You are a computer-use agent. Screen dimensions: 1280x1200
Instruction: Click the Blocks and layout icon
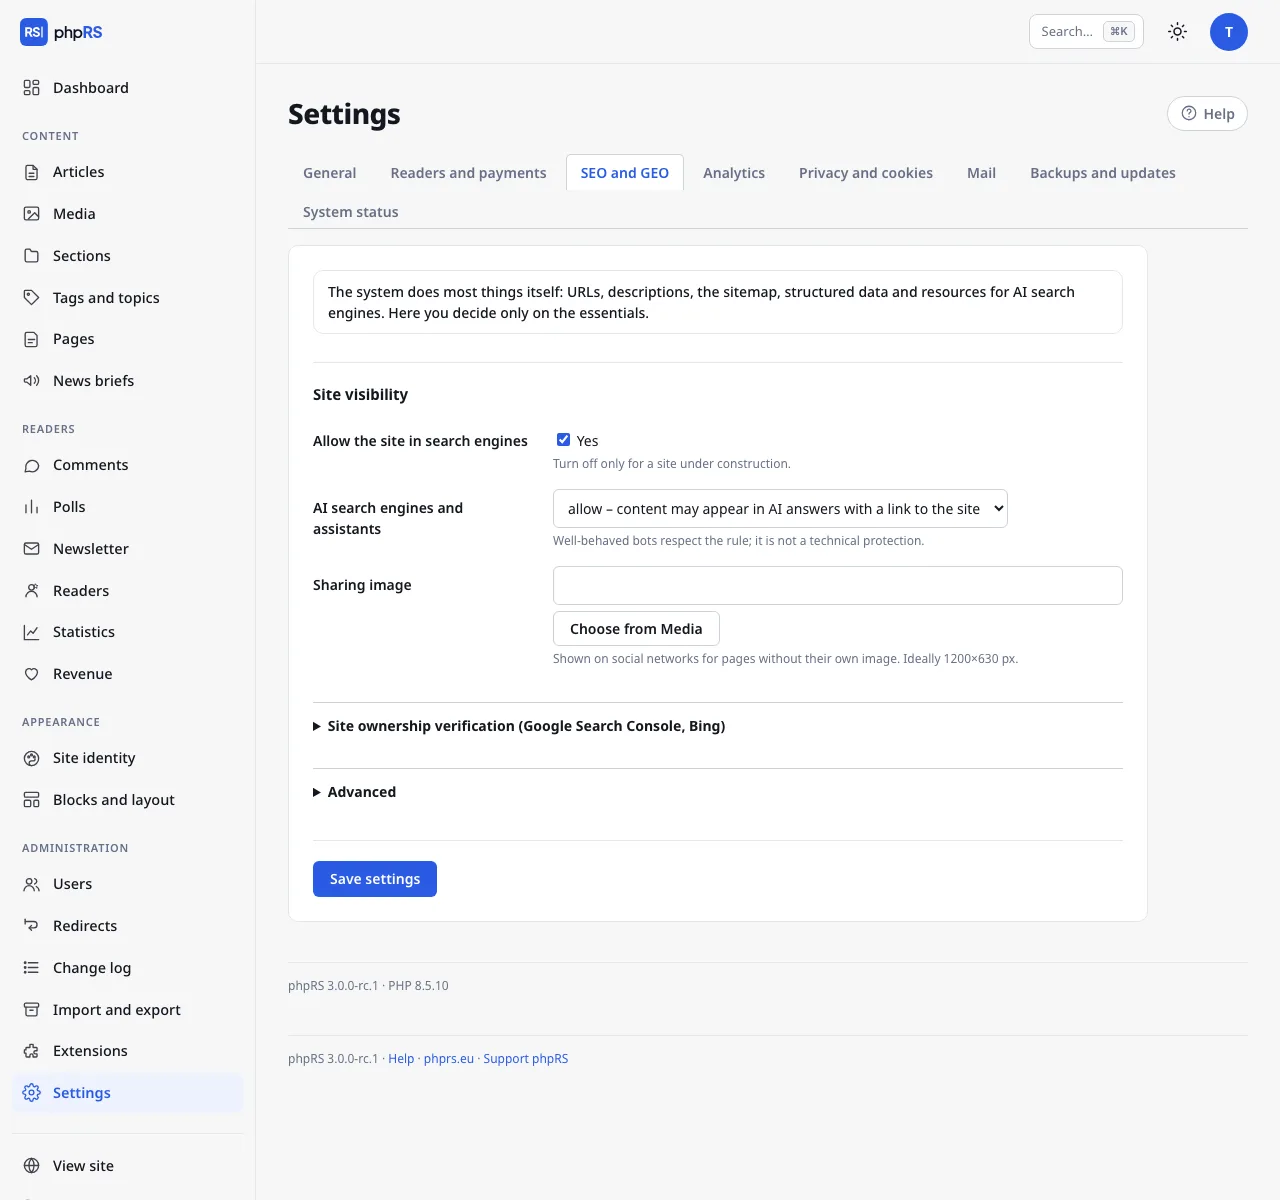tap(32, 800)
